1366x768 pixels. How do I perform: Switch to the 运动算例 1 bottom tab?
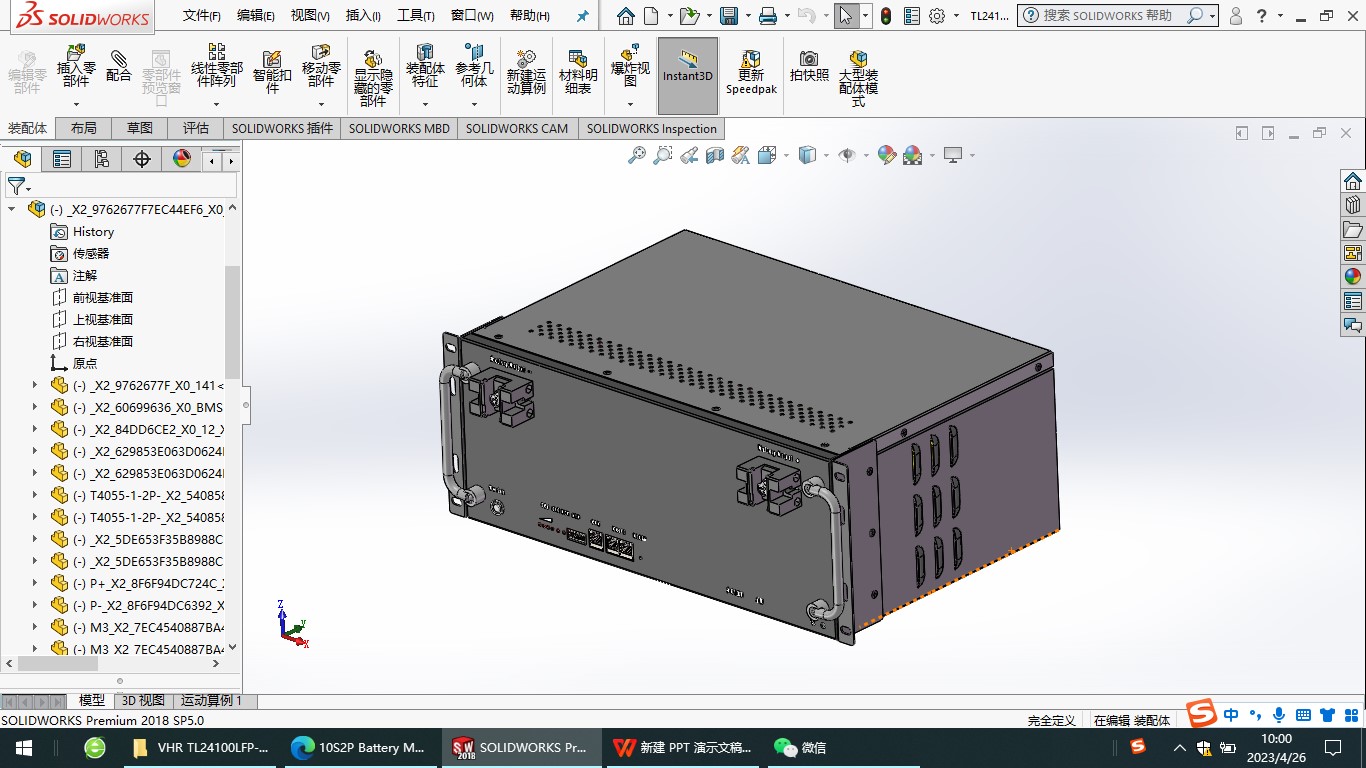click(211, 701)
